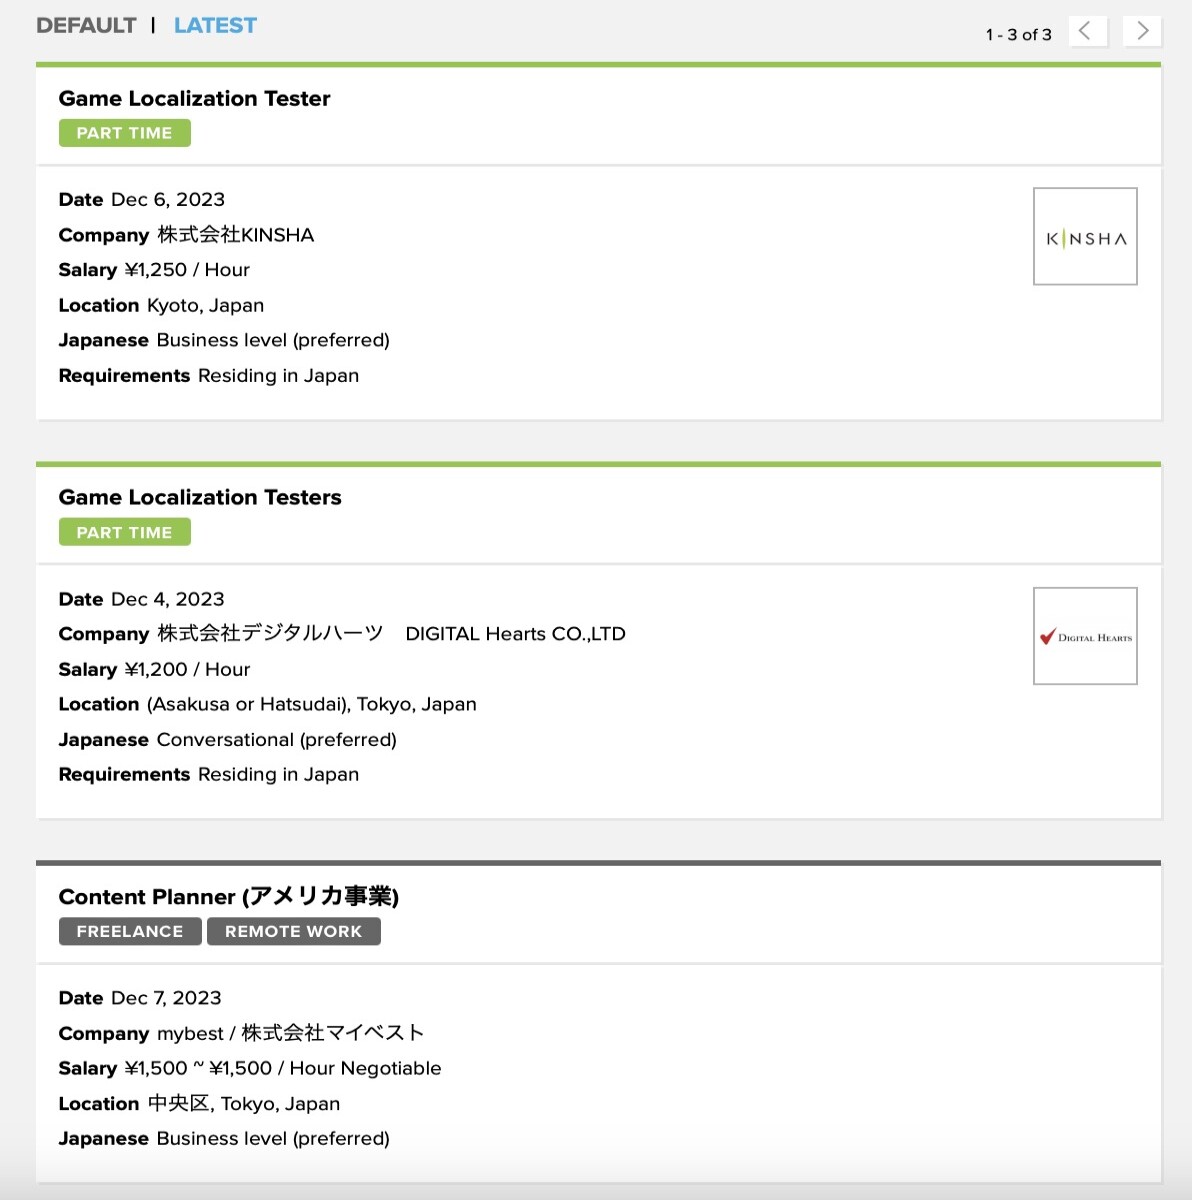Click the 株式会社KINSHA company name
The width and height of the screenshot is (1192, 1200).
click(235, 235)
